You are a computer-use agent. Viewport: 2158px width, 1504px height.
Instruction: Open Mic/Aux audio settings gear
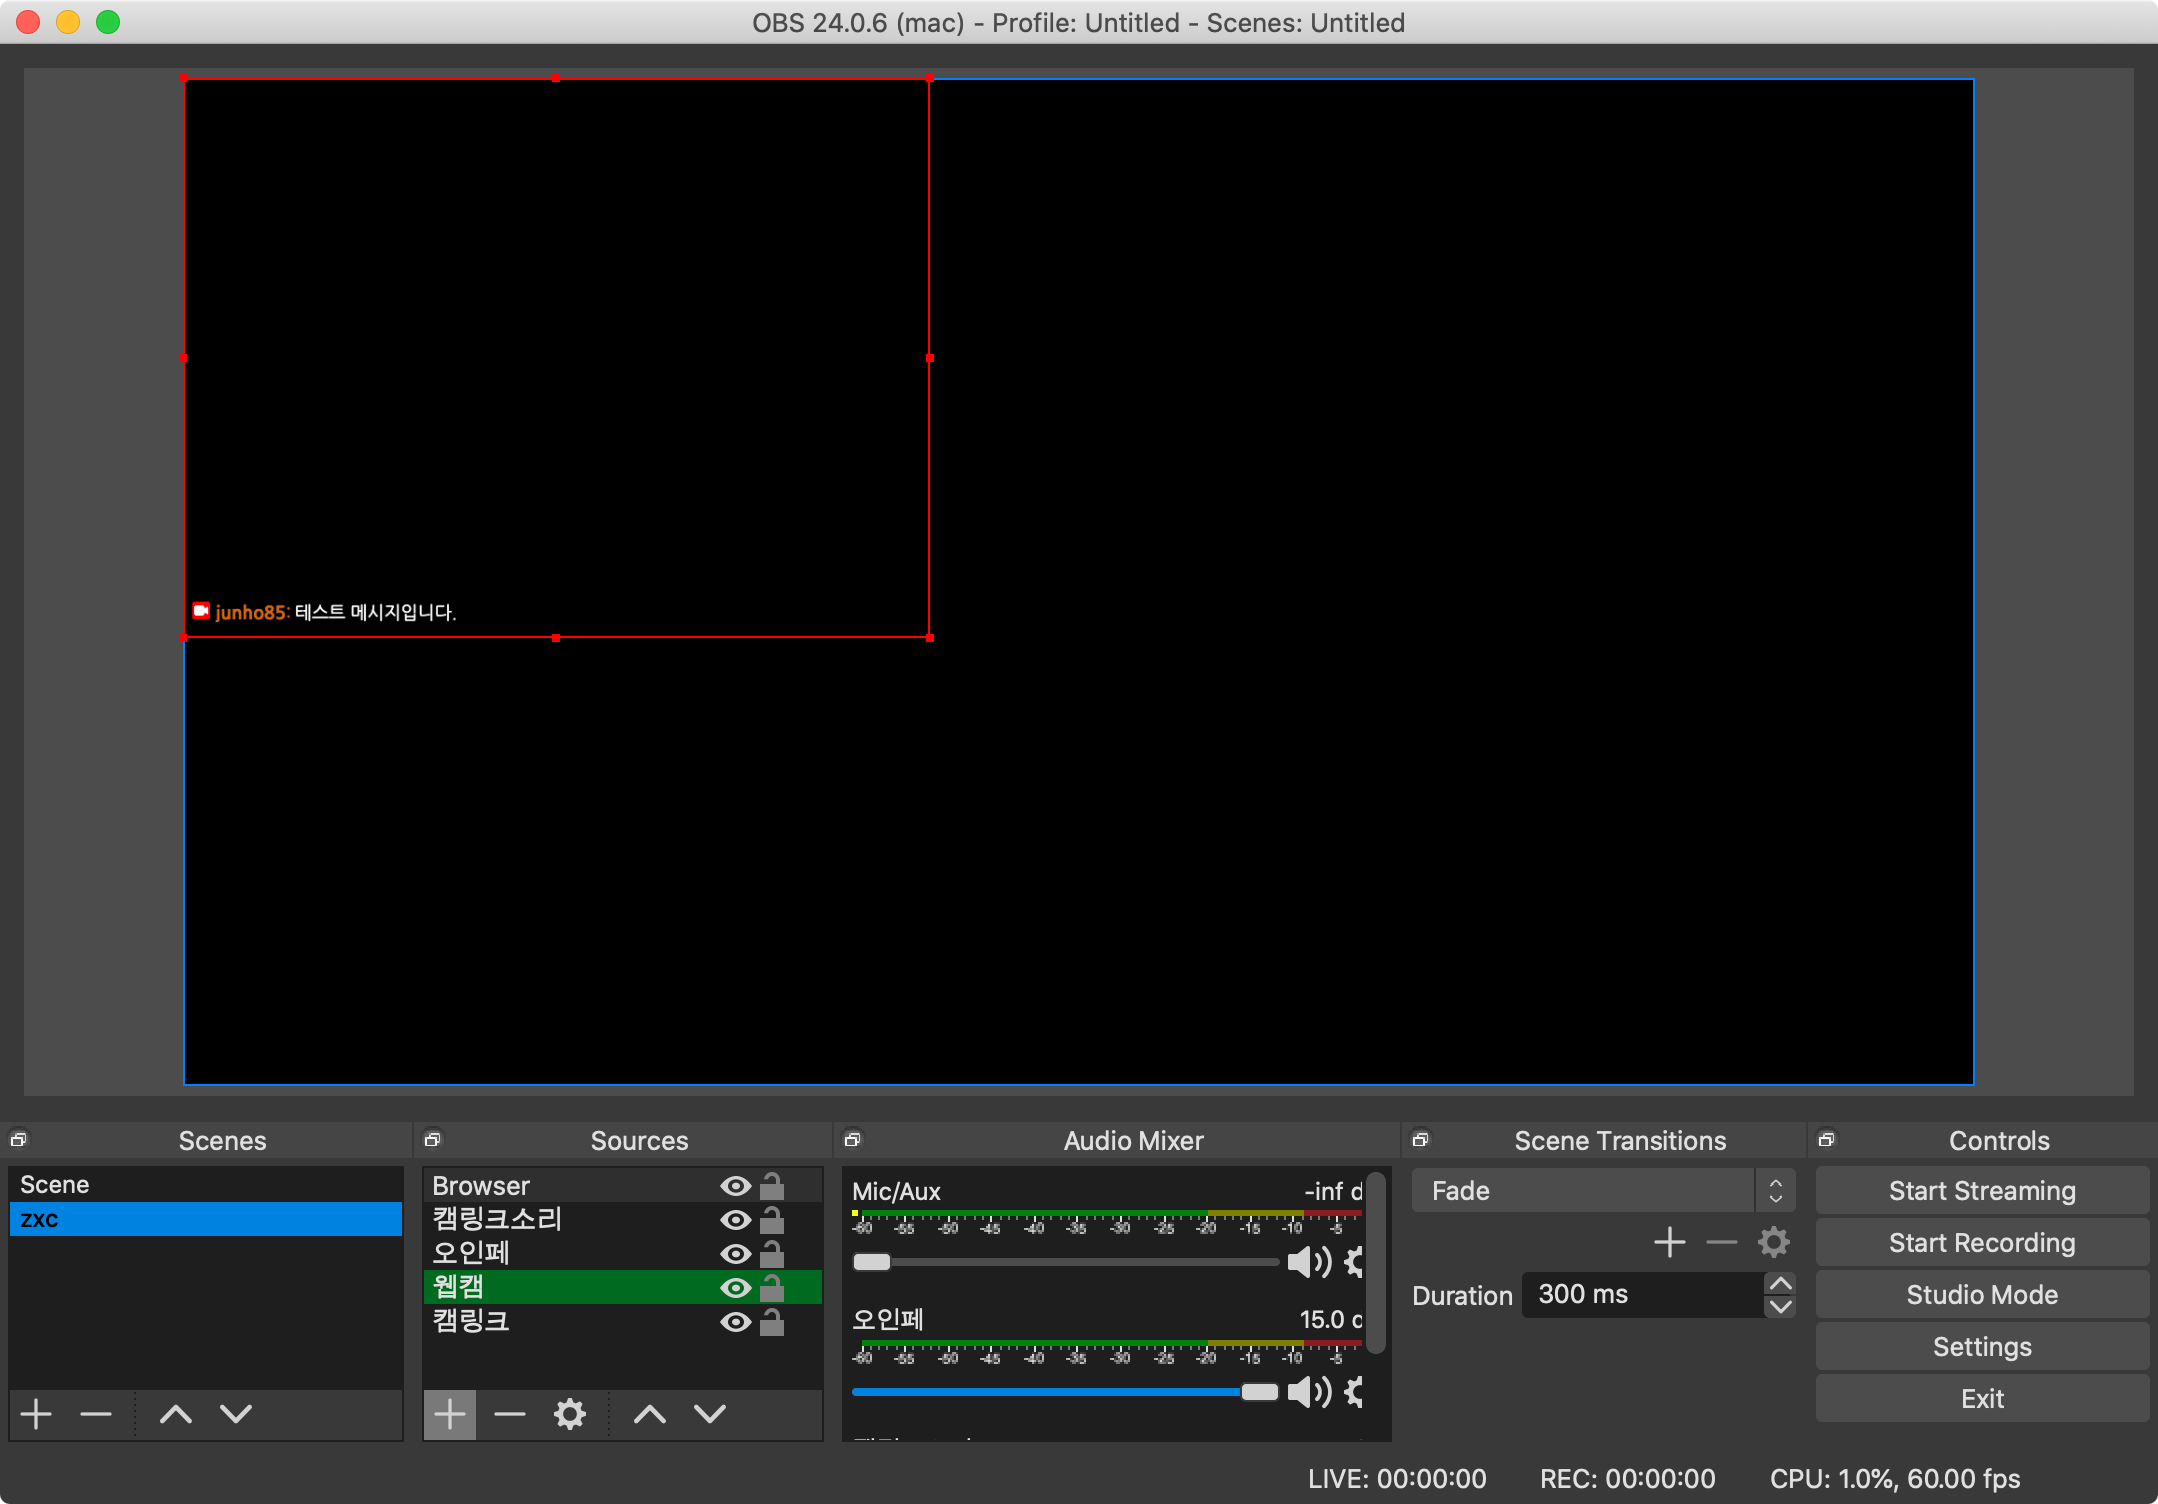pyautogui.click(x=1354, y=1262)
